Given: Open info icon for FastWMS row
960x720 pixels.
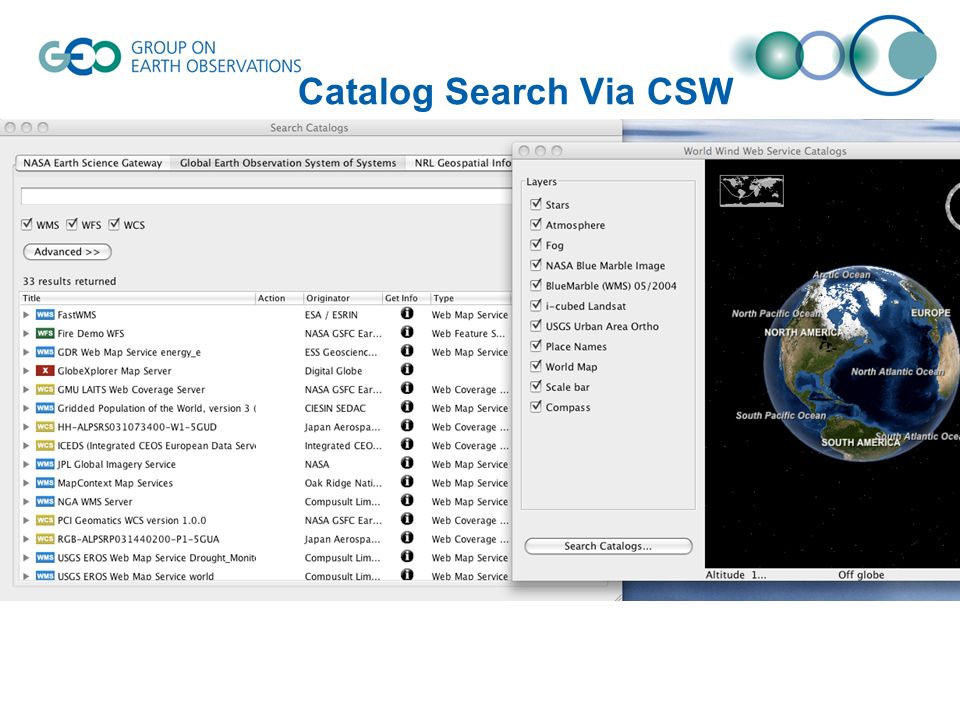Looking at the screenshot, I should (407, 313).
